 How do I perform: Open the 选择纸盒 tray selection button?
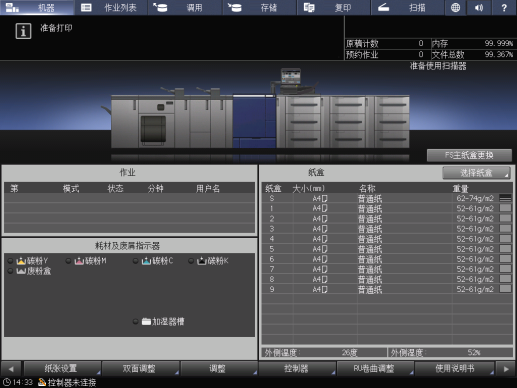pos(476,173)
